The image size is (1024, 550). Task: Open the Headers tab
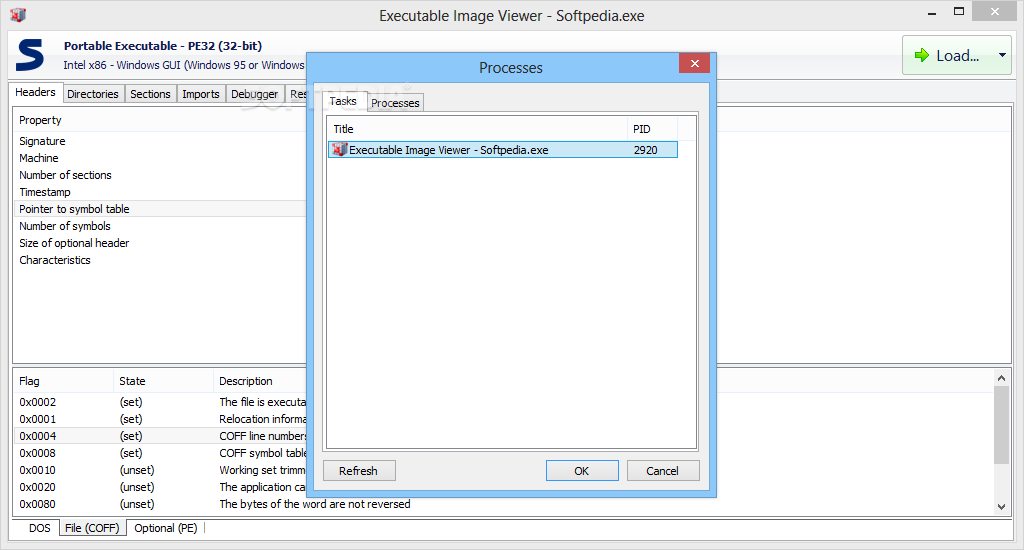coord(35,92)
